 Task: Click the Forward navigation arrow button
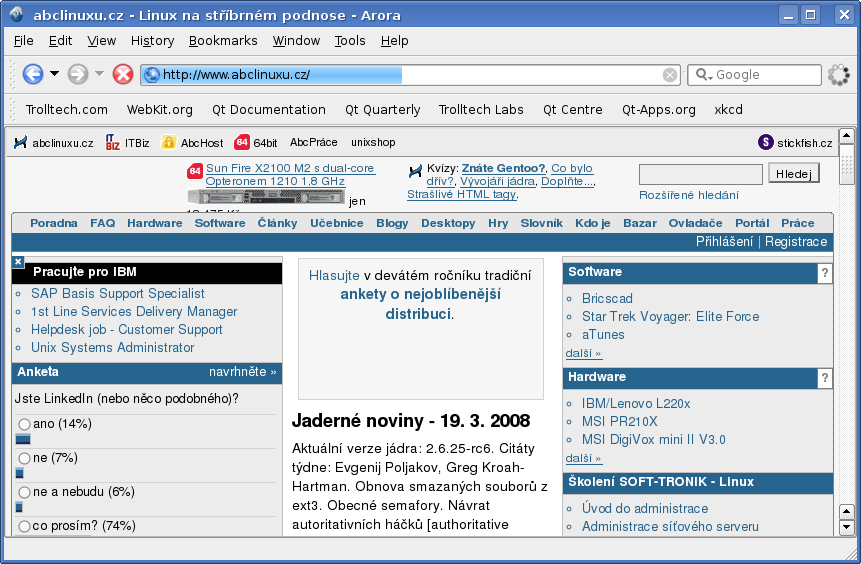click(x=78, y=74)
